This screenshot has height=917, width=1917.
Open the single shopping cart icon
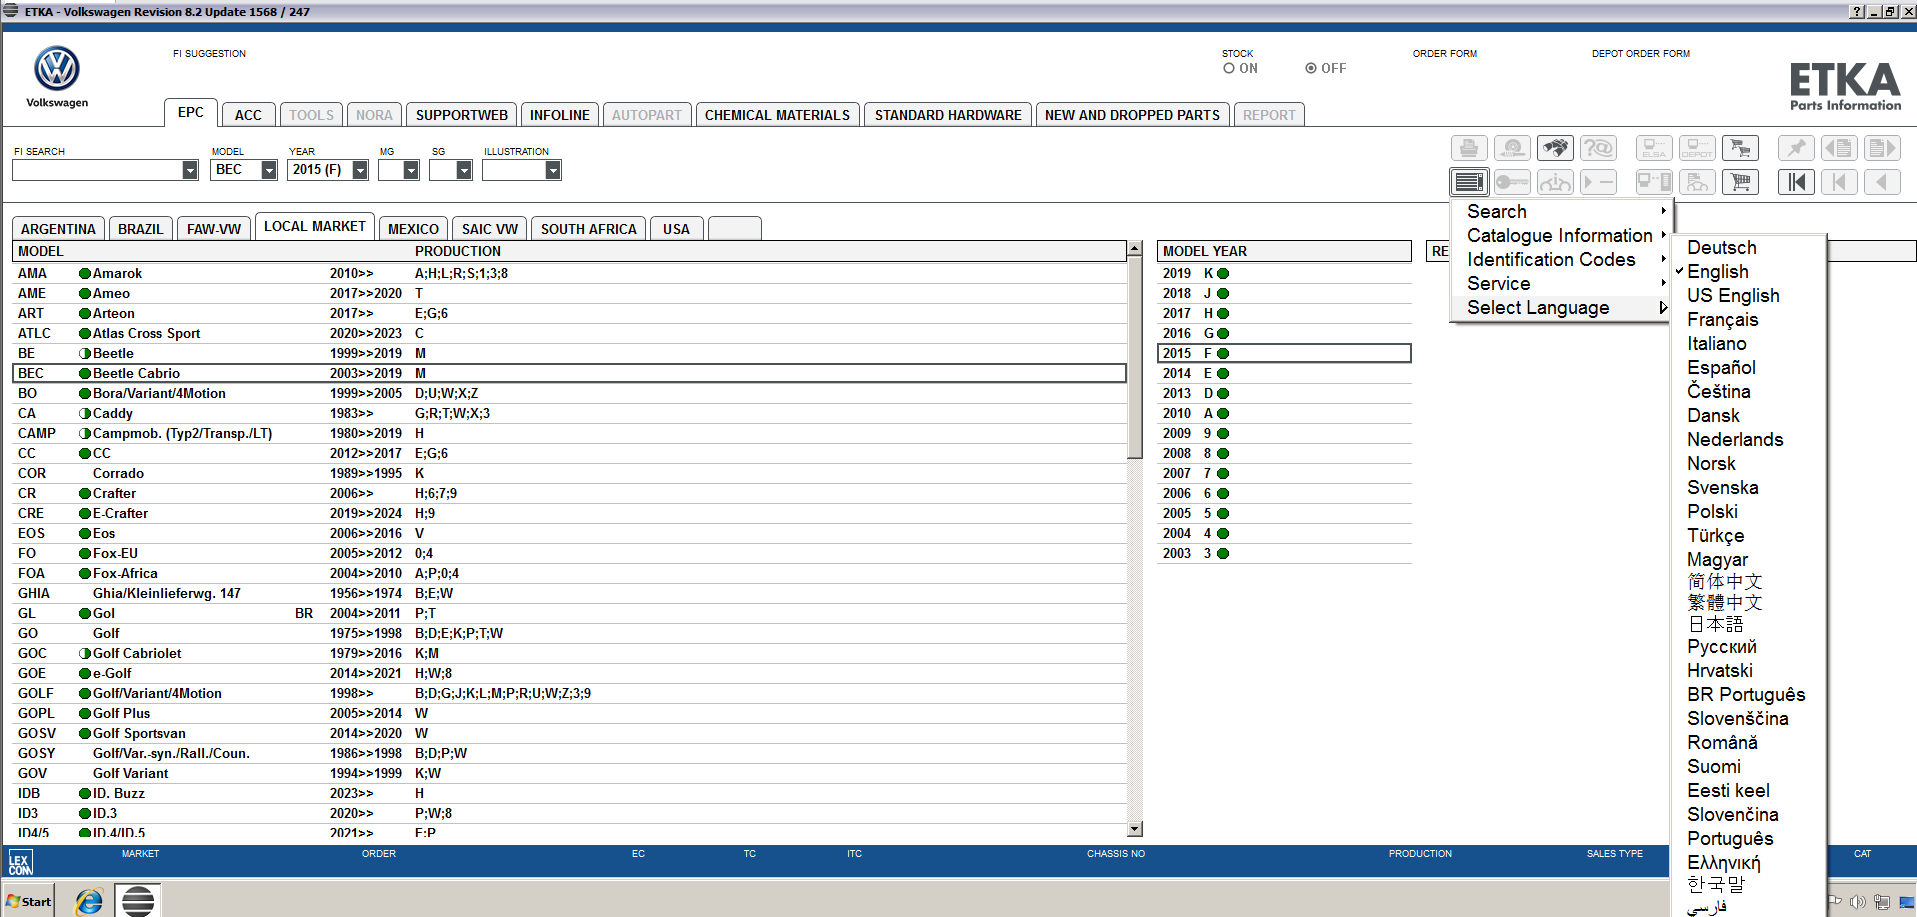coord(1740,182)
